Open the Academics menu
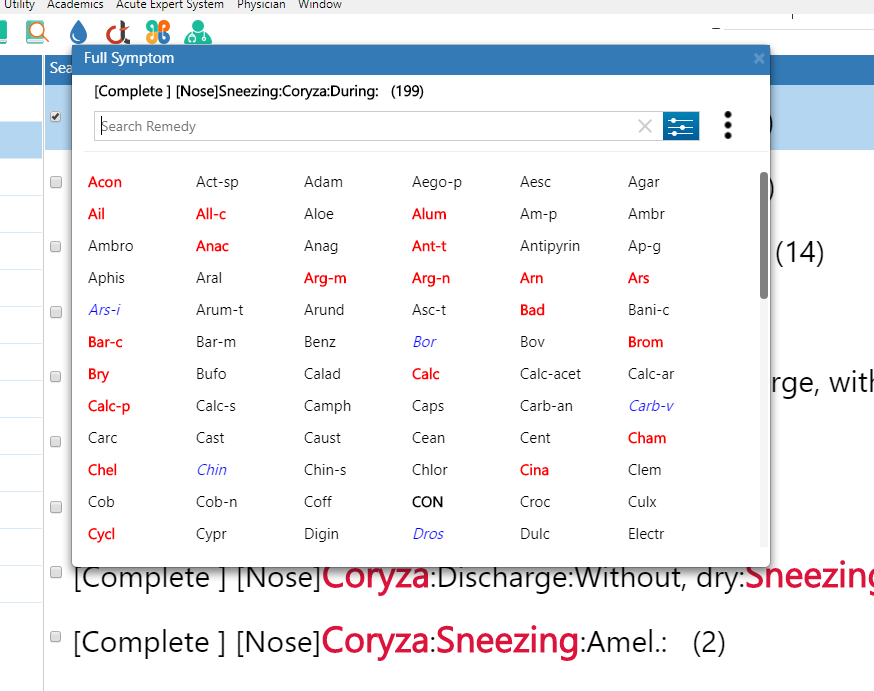This screenshot has height=691, width=874. click(75, 5)
